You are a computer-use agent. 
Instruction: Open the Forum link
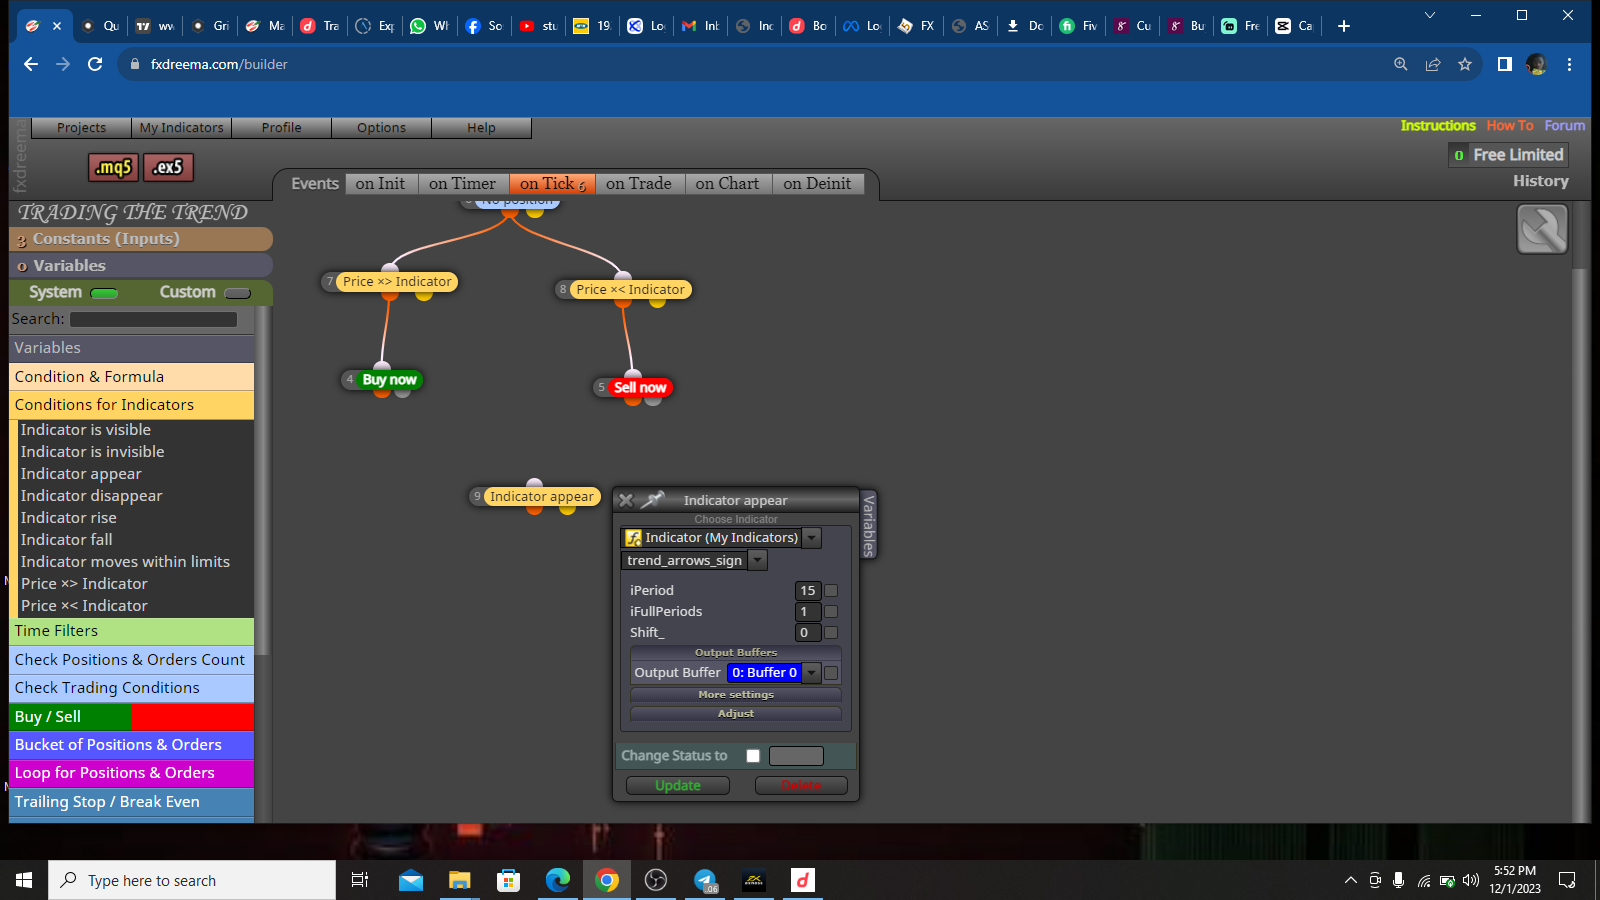click(1565, 126)
